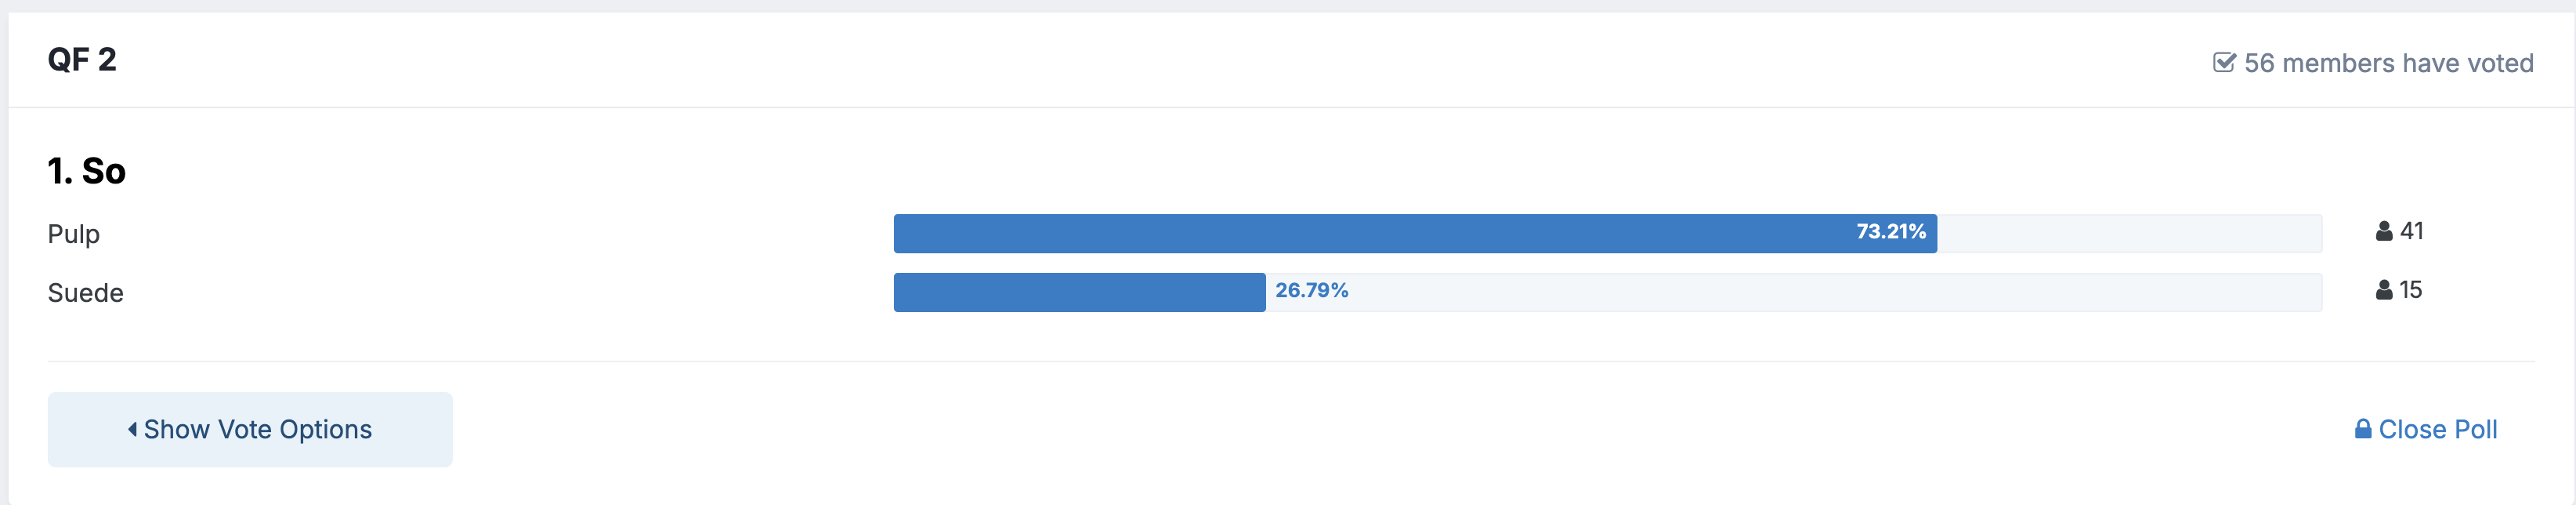Click the QF 2 poll title
This screenshot has height=505, width=2576.
pyautogui.click(x=82, y=59)
